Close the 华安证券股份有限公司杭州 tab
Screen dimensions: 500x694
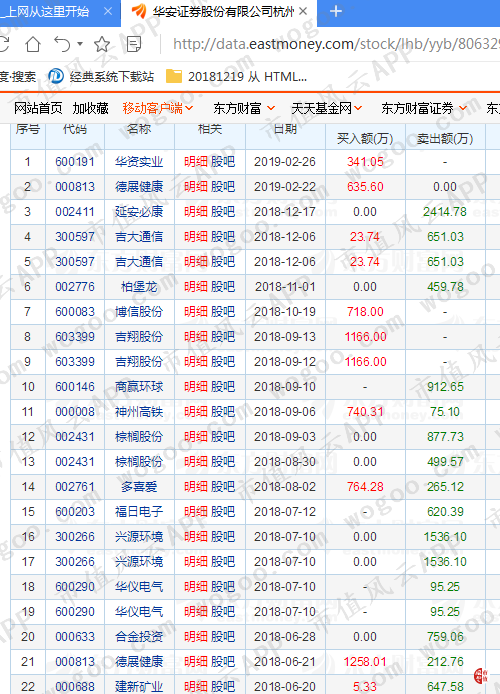[303, 11]
